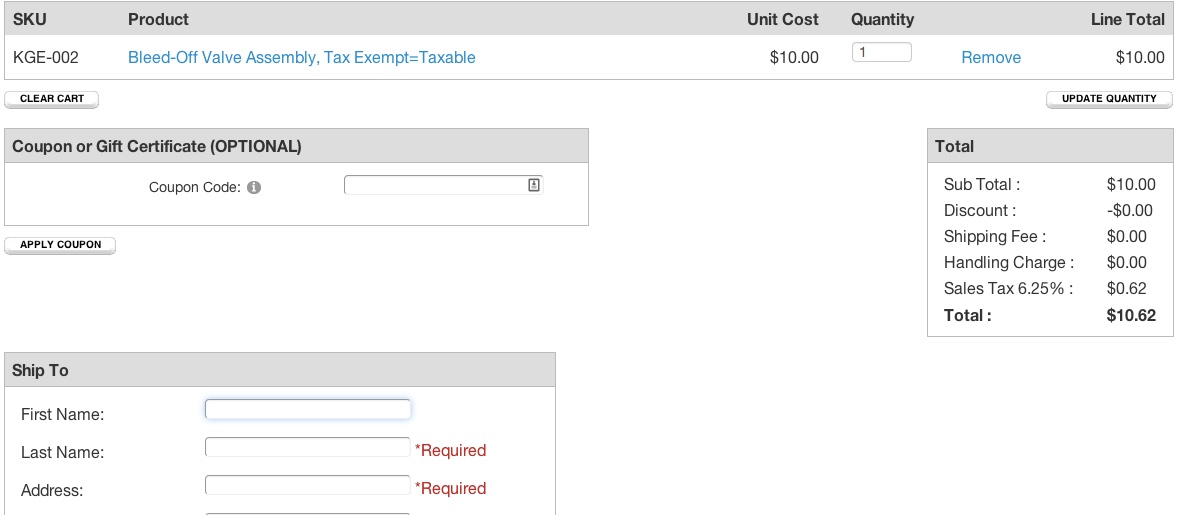
Task: Click the UPDATE QUANTITY button
Action: click(1109, 99)
